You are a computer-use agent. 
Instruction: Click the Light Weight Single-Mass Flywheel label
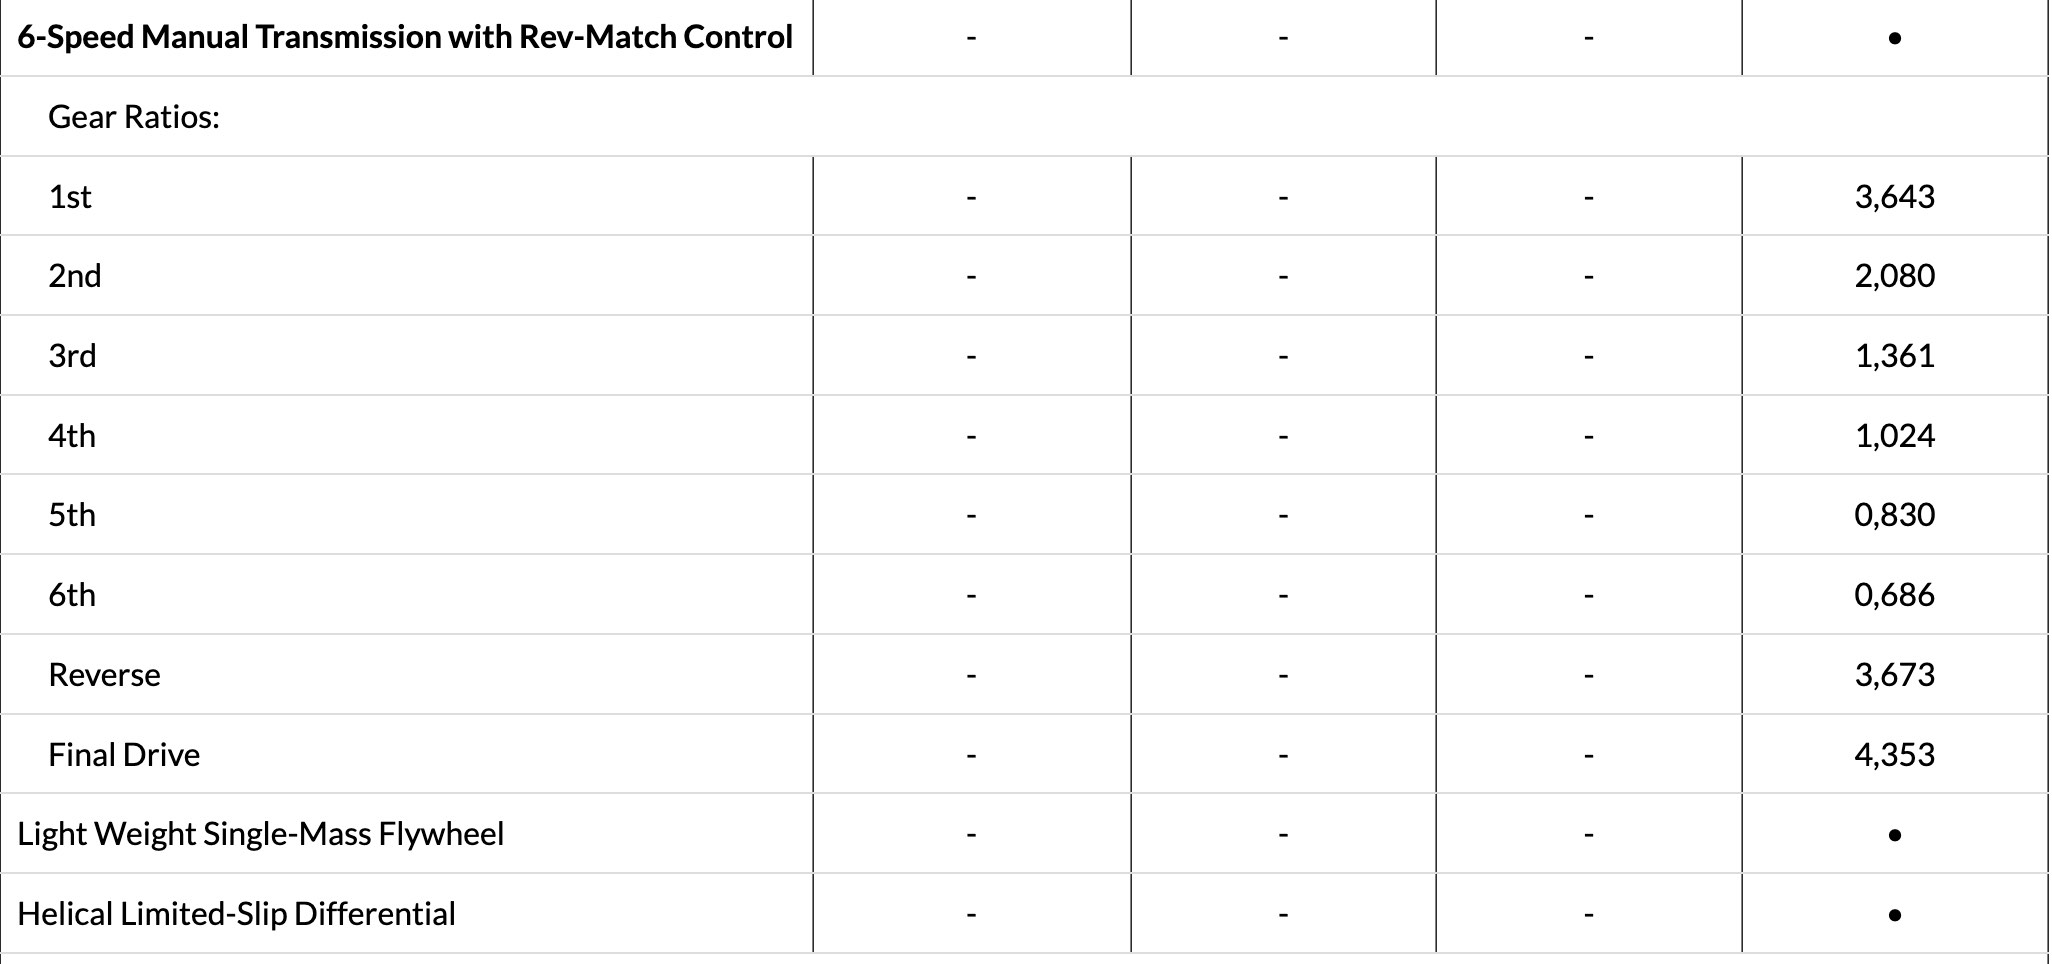pyautogui.click(x=260, y=834)
